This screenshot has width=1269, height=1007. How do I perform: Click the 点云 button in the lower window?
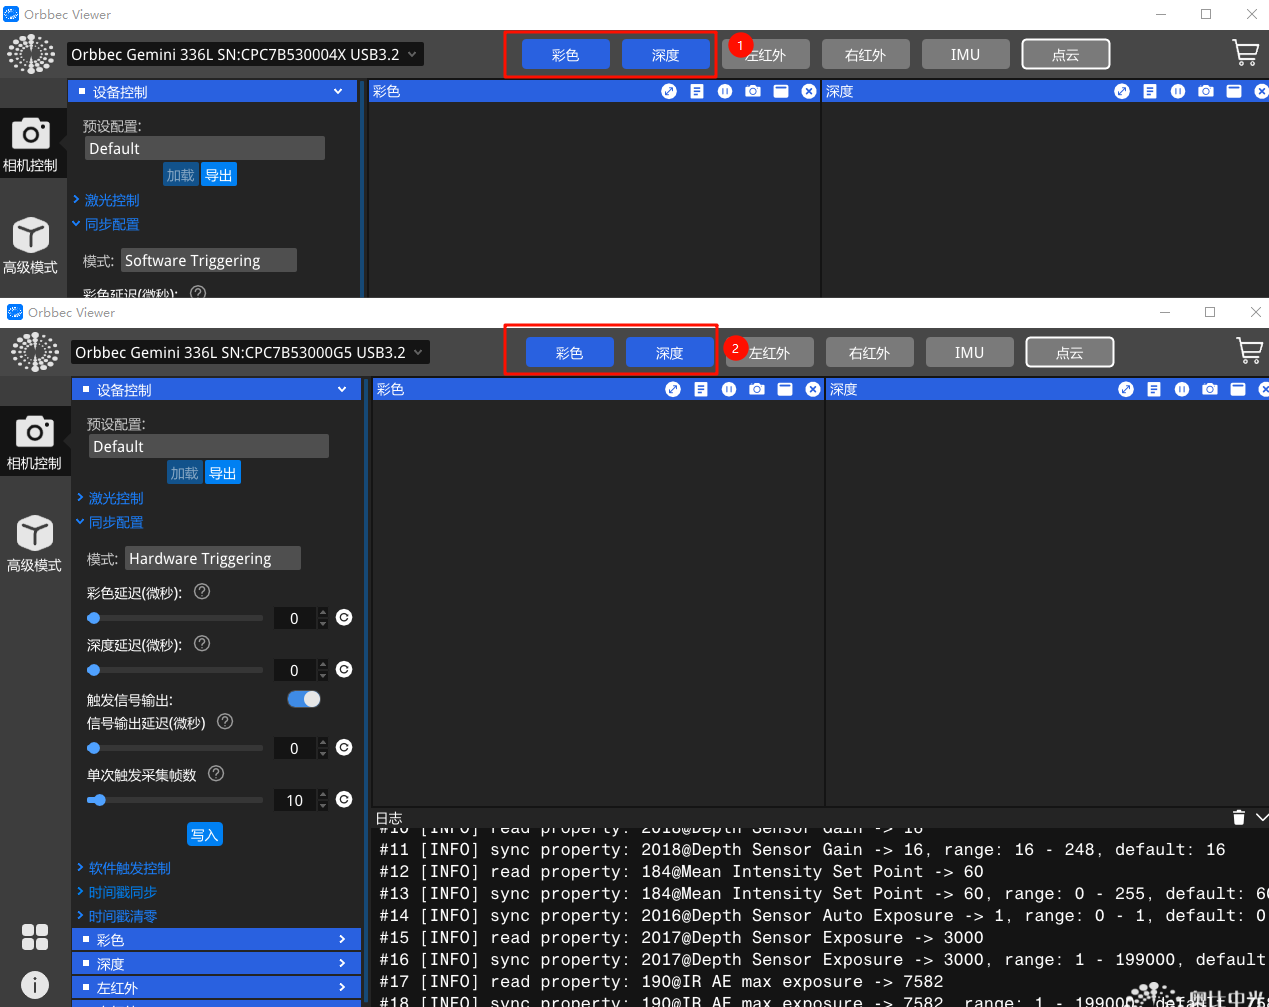(x=1069, y=353)
